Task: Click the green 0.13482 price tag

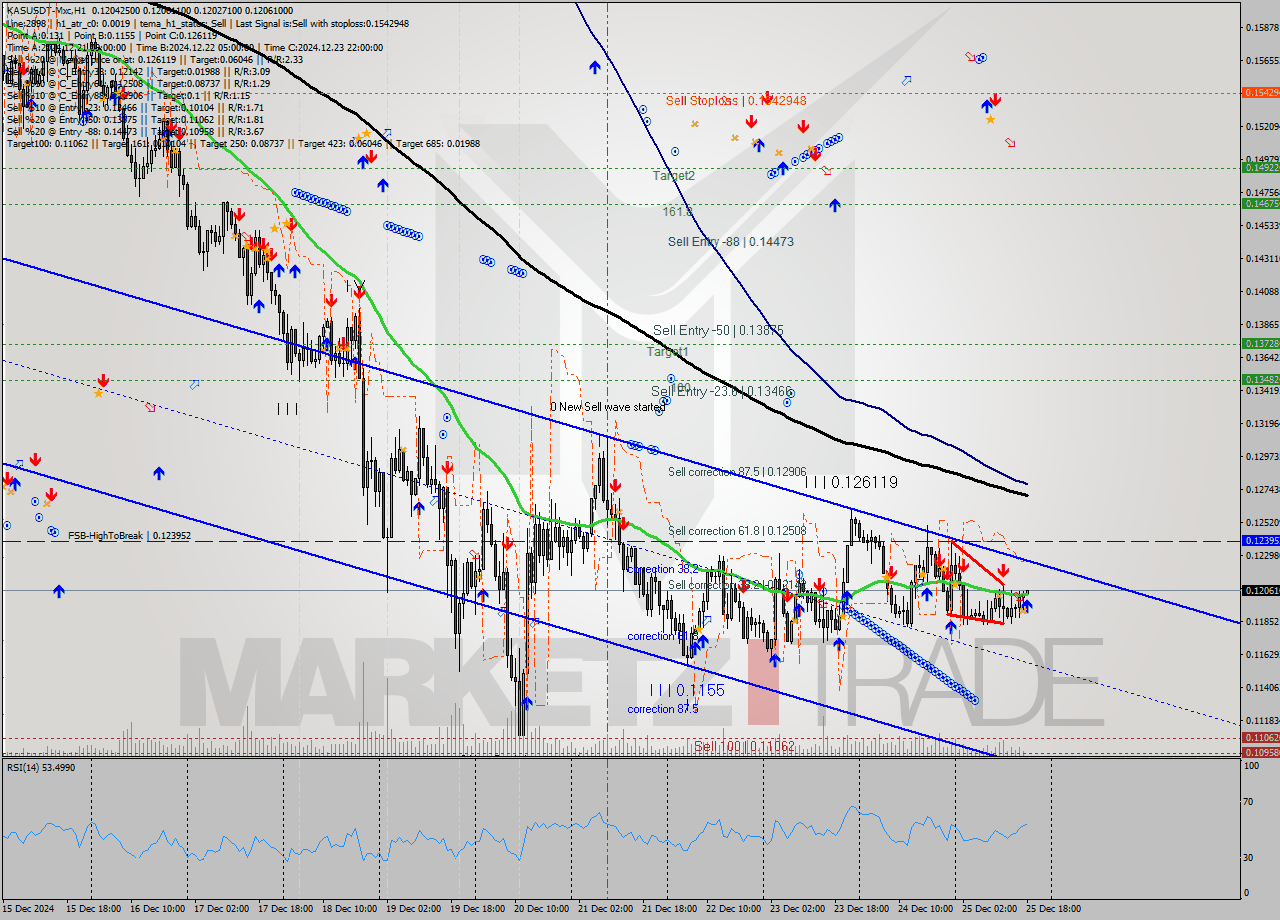Action: pyautogui.click(x=1260, y=379)
